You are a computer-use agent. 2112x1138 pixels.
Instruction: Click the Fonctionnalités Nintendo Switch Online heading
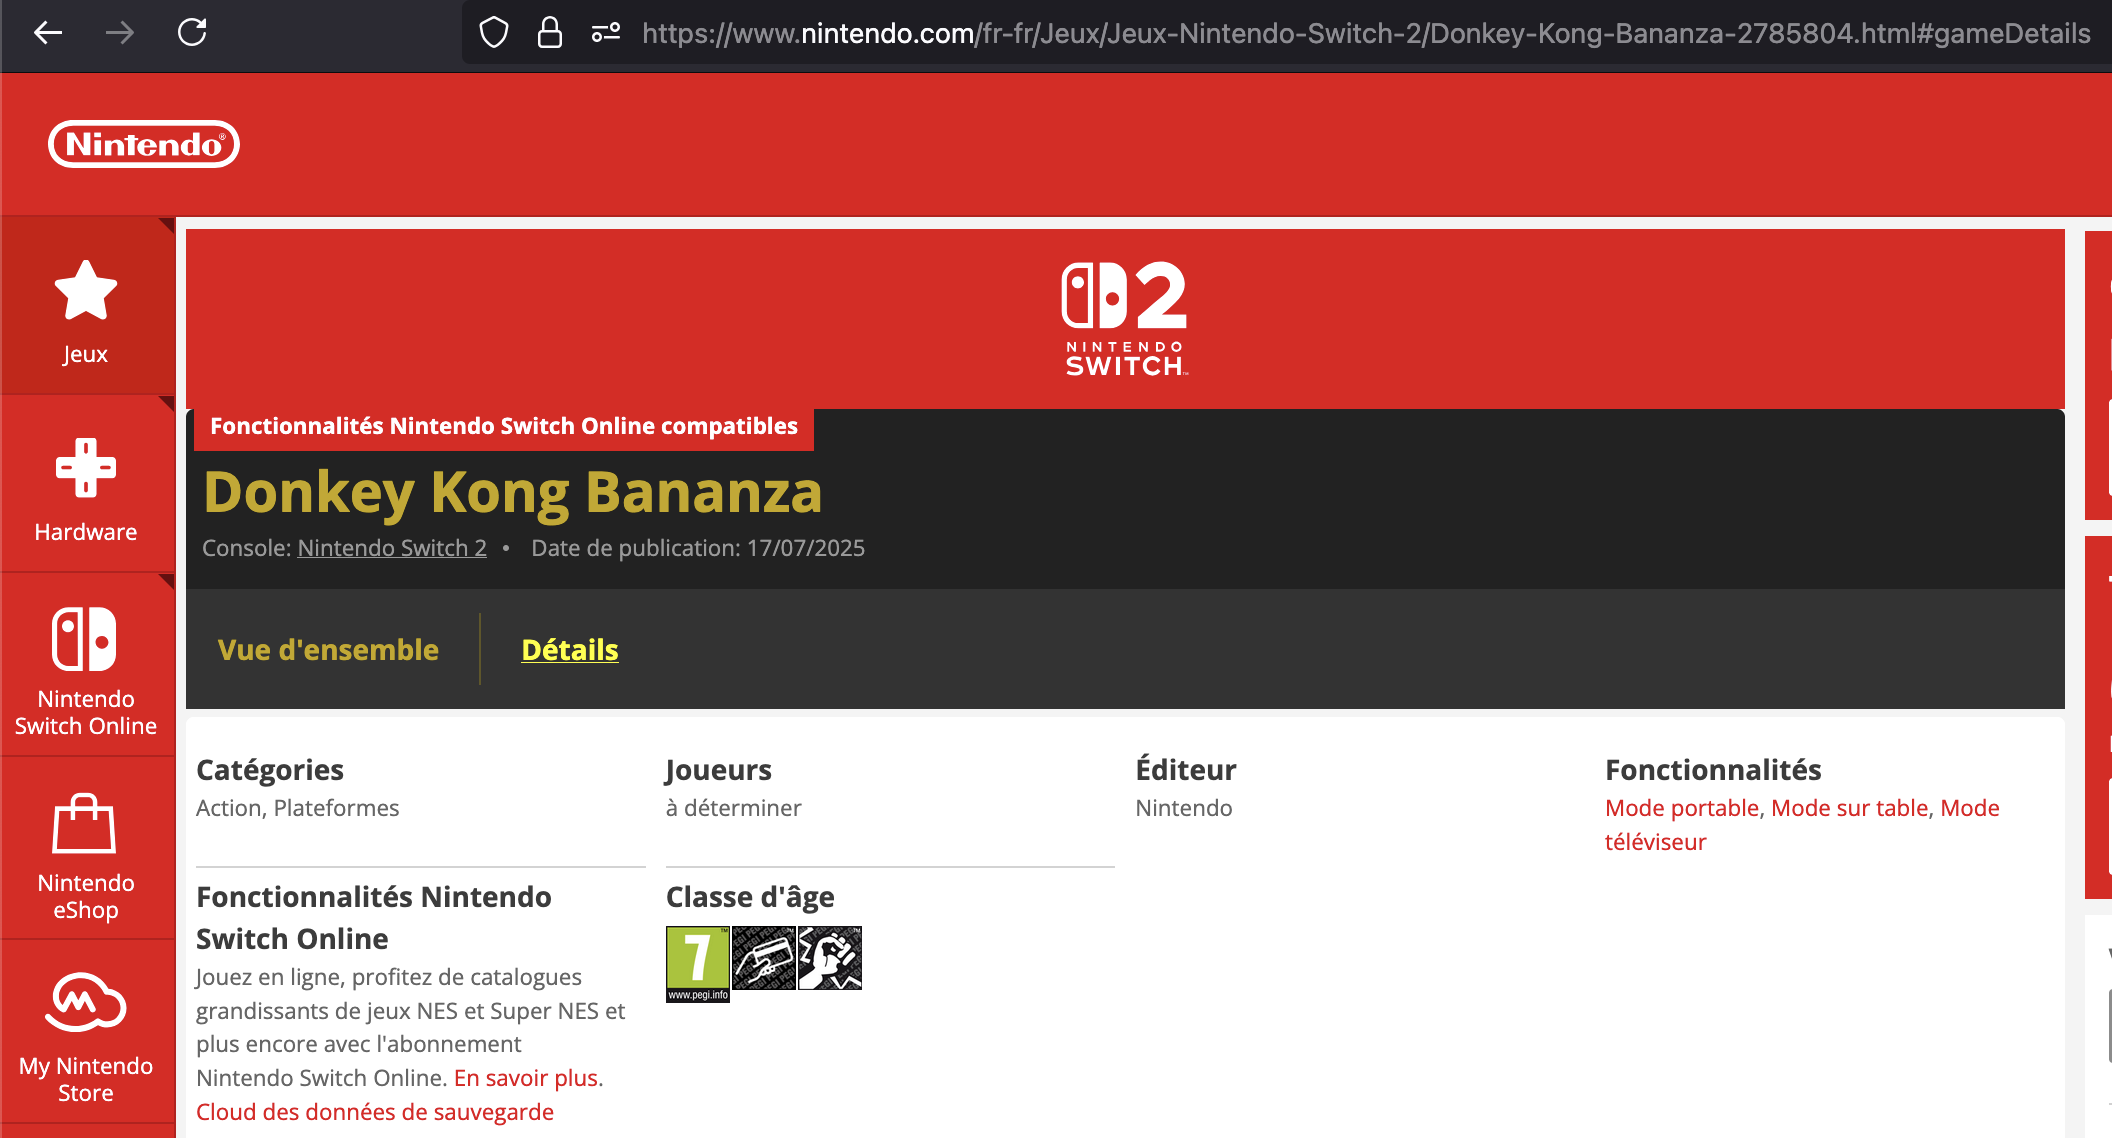point(374,918)
